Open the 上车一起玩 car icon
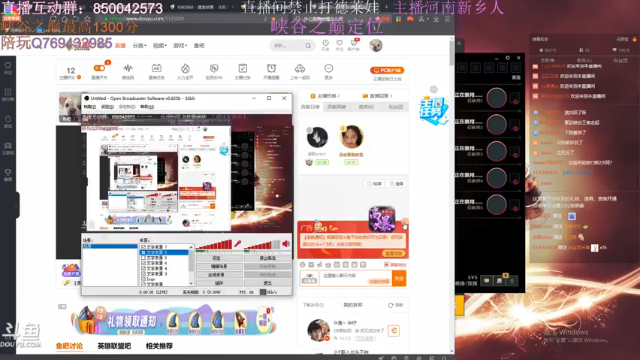Viewport: 640px width, 360px height. coord(300,68)
